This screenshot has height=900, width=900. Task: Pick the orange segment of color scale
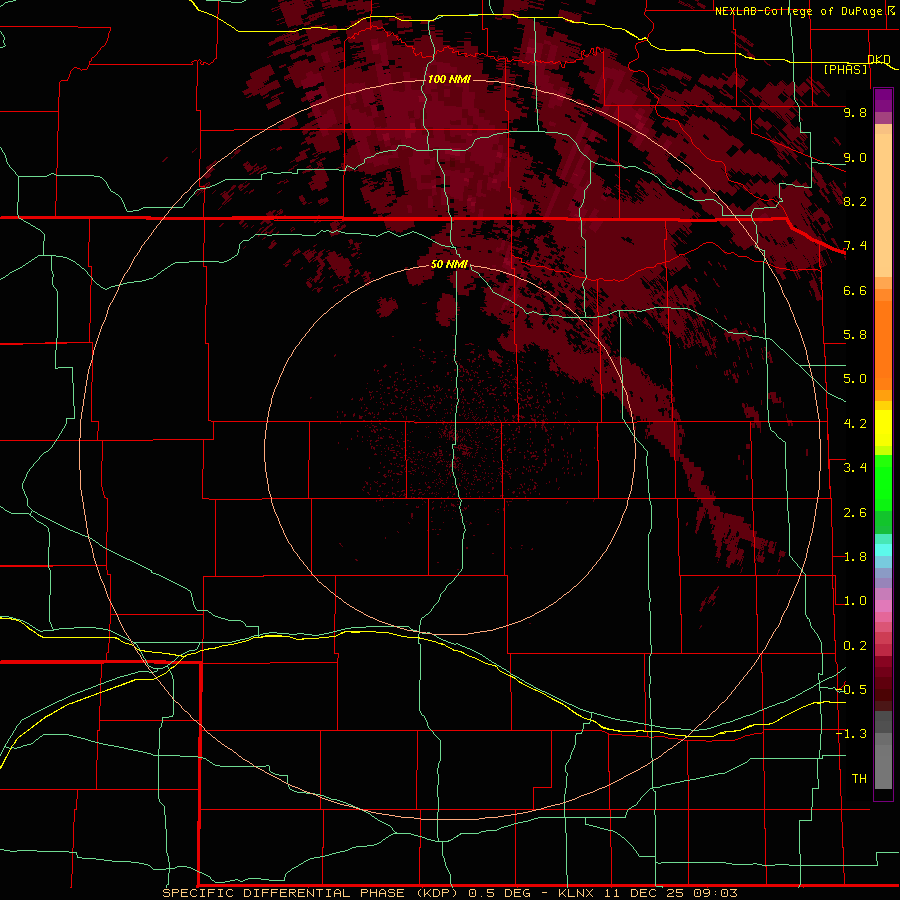click(883, 344)
